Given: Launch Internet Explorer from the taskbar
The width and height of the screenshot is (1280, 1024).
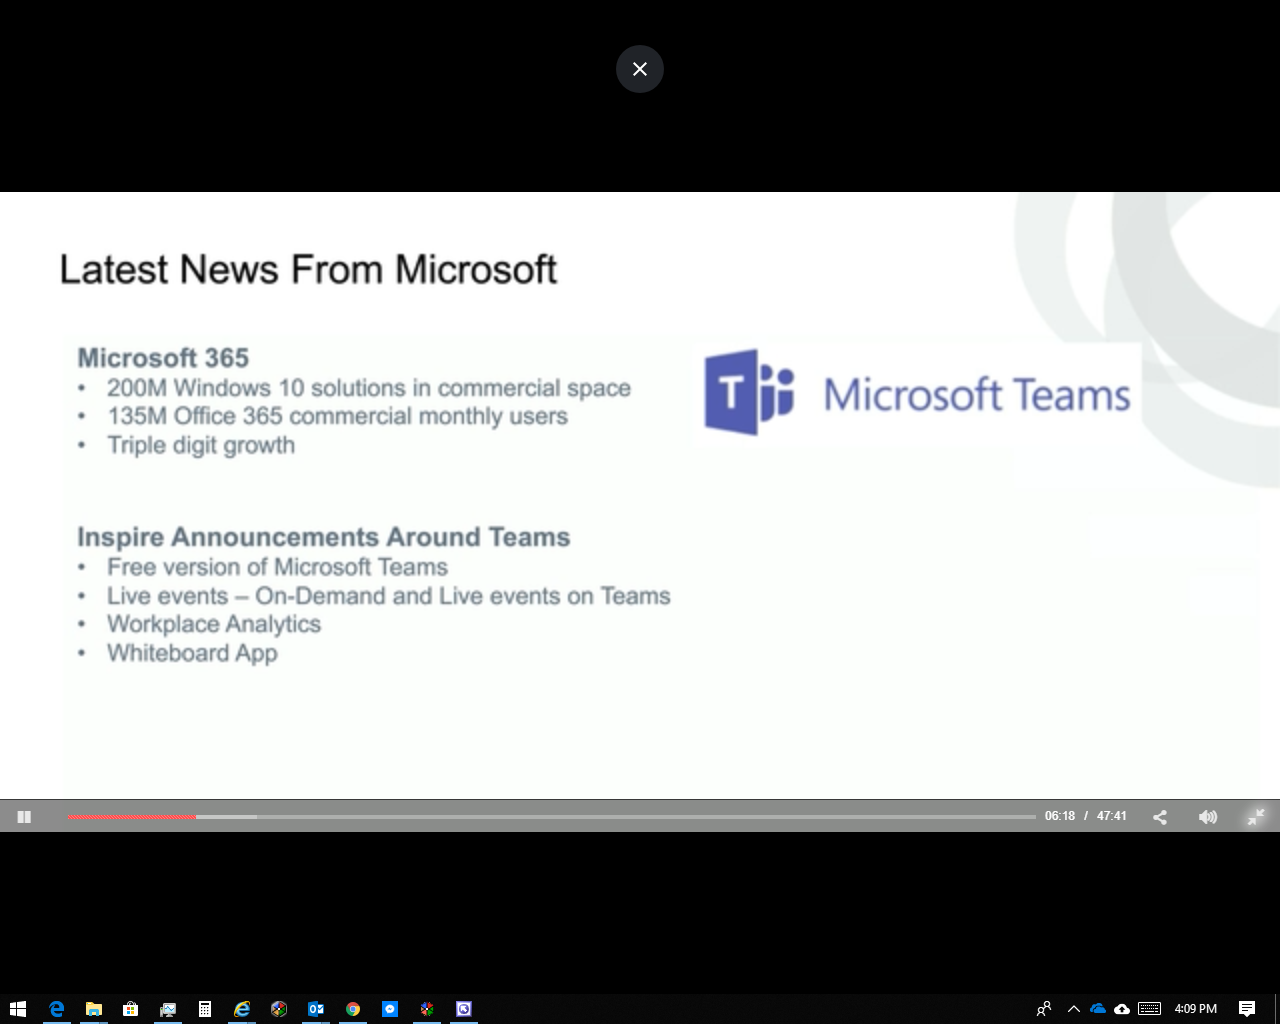Looking at the screenshot, I should point(242,1009).
